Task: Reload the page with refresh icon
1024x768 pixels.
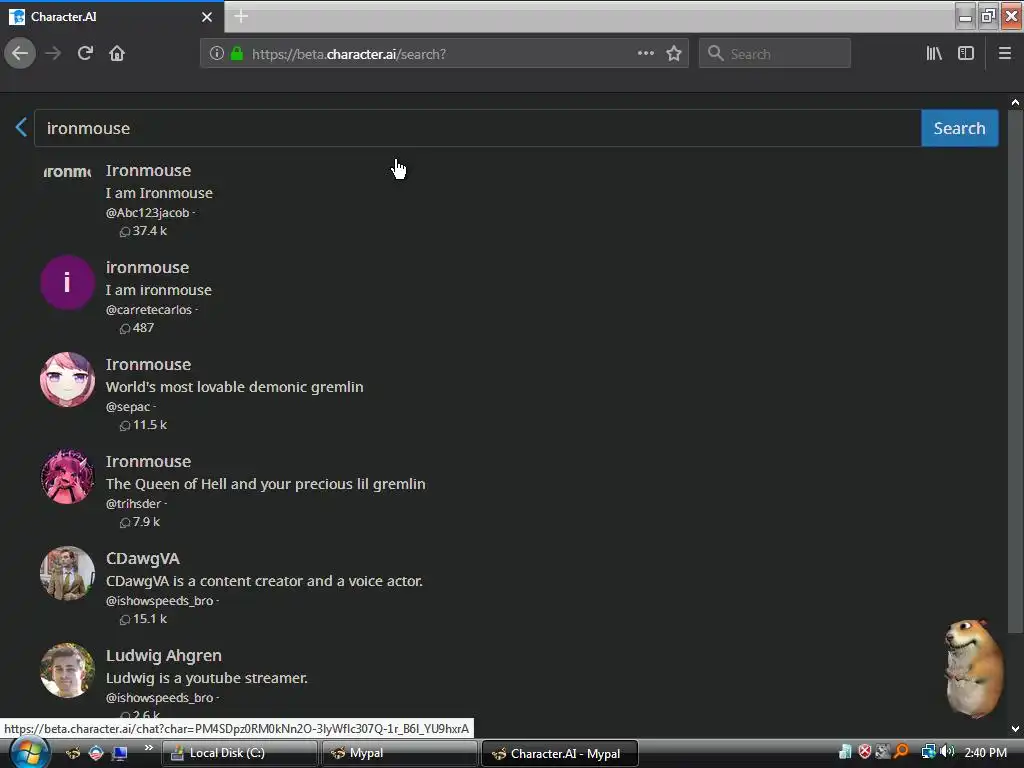Action: click(x=85, y=53)
